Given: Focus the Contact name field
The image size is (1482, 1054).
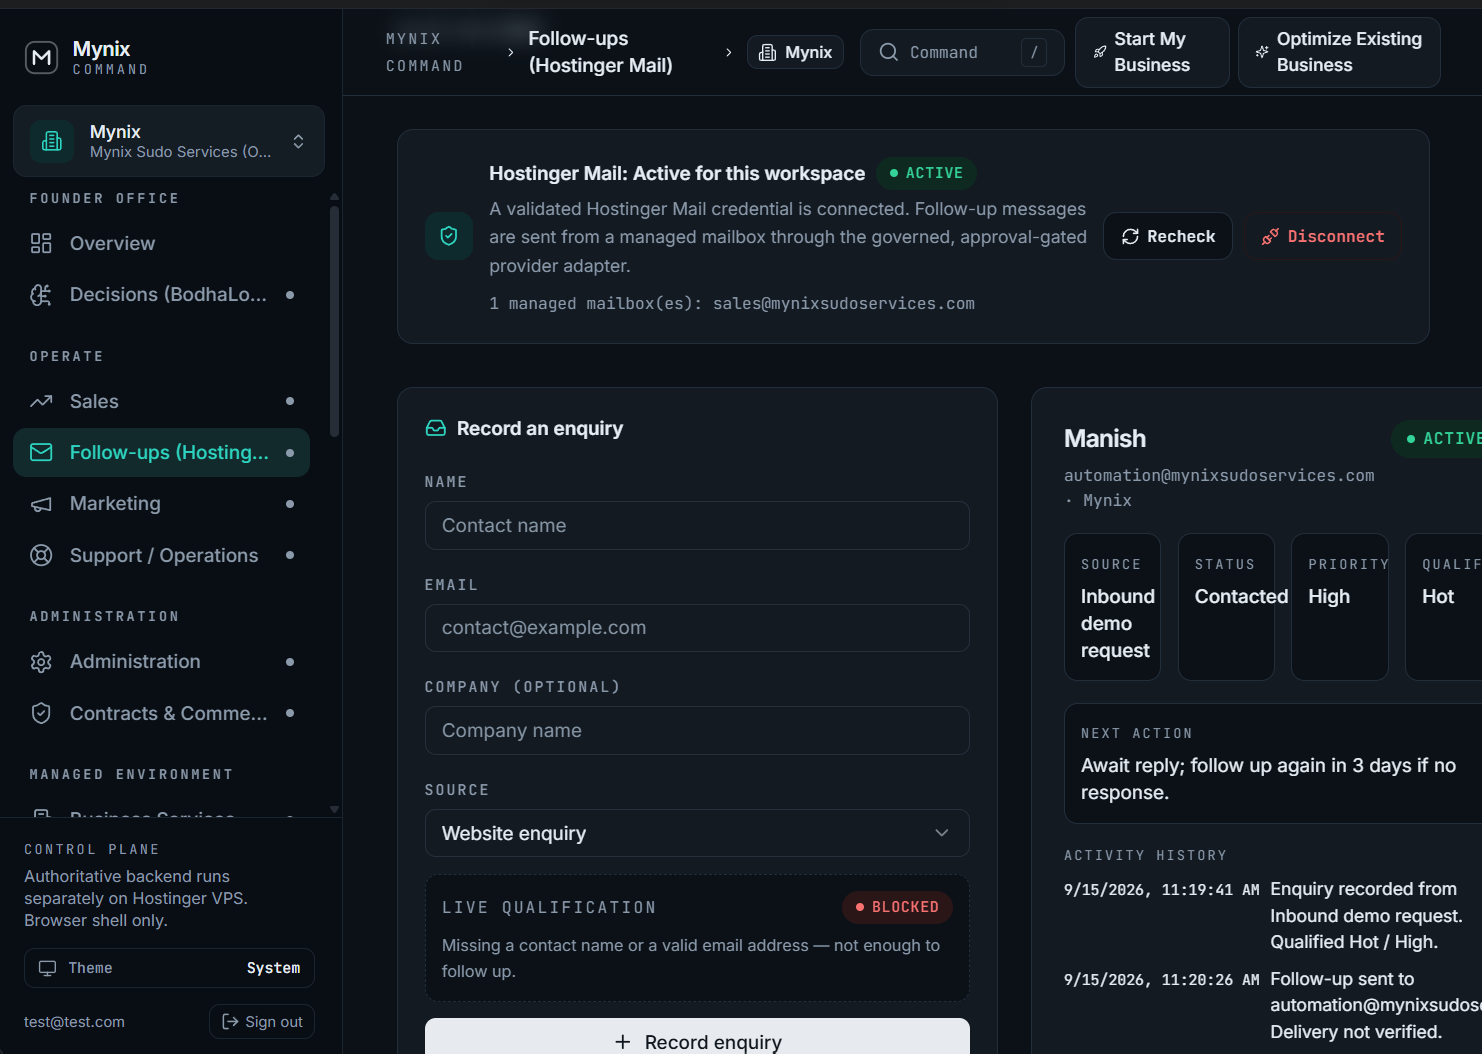Looking at the screenshot, I should pos(697,526).
